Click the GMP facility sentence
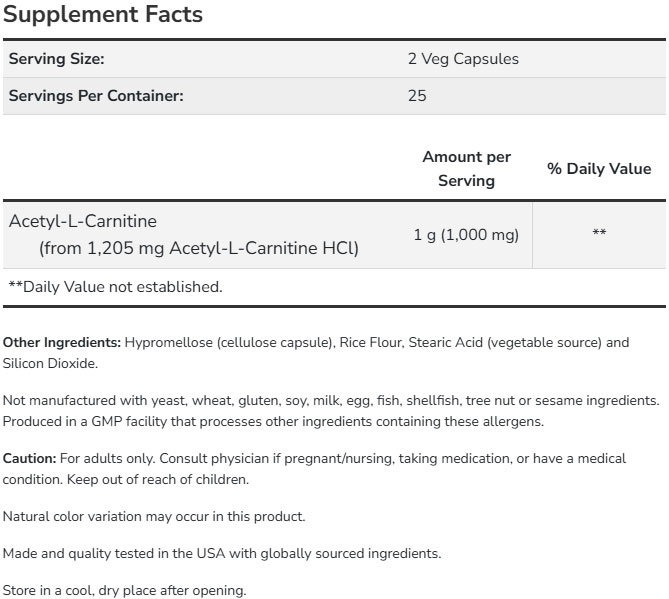The width and height of the screenshot is (669, 599). (x=273, y=421)
